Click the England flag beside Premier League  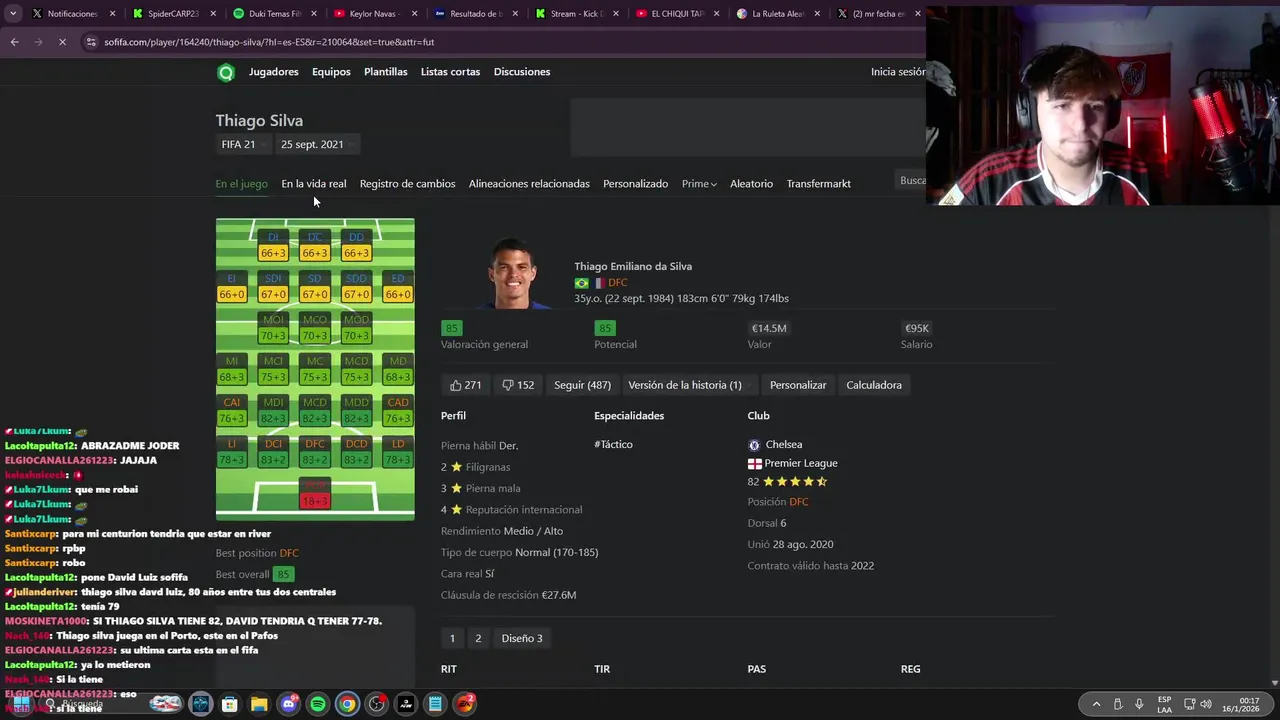pyautogui.click(x=755, y=464)
